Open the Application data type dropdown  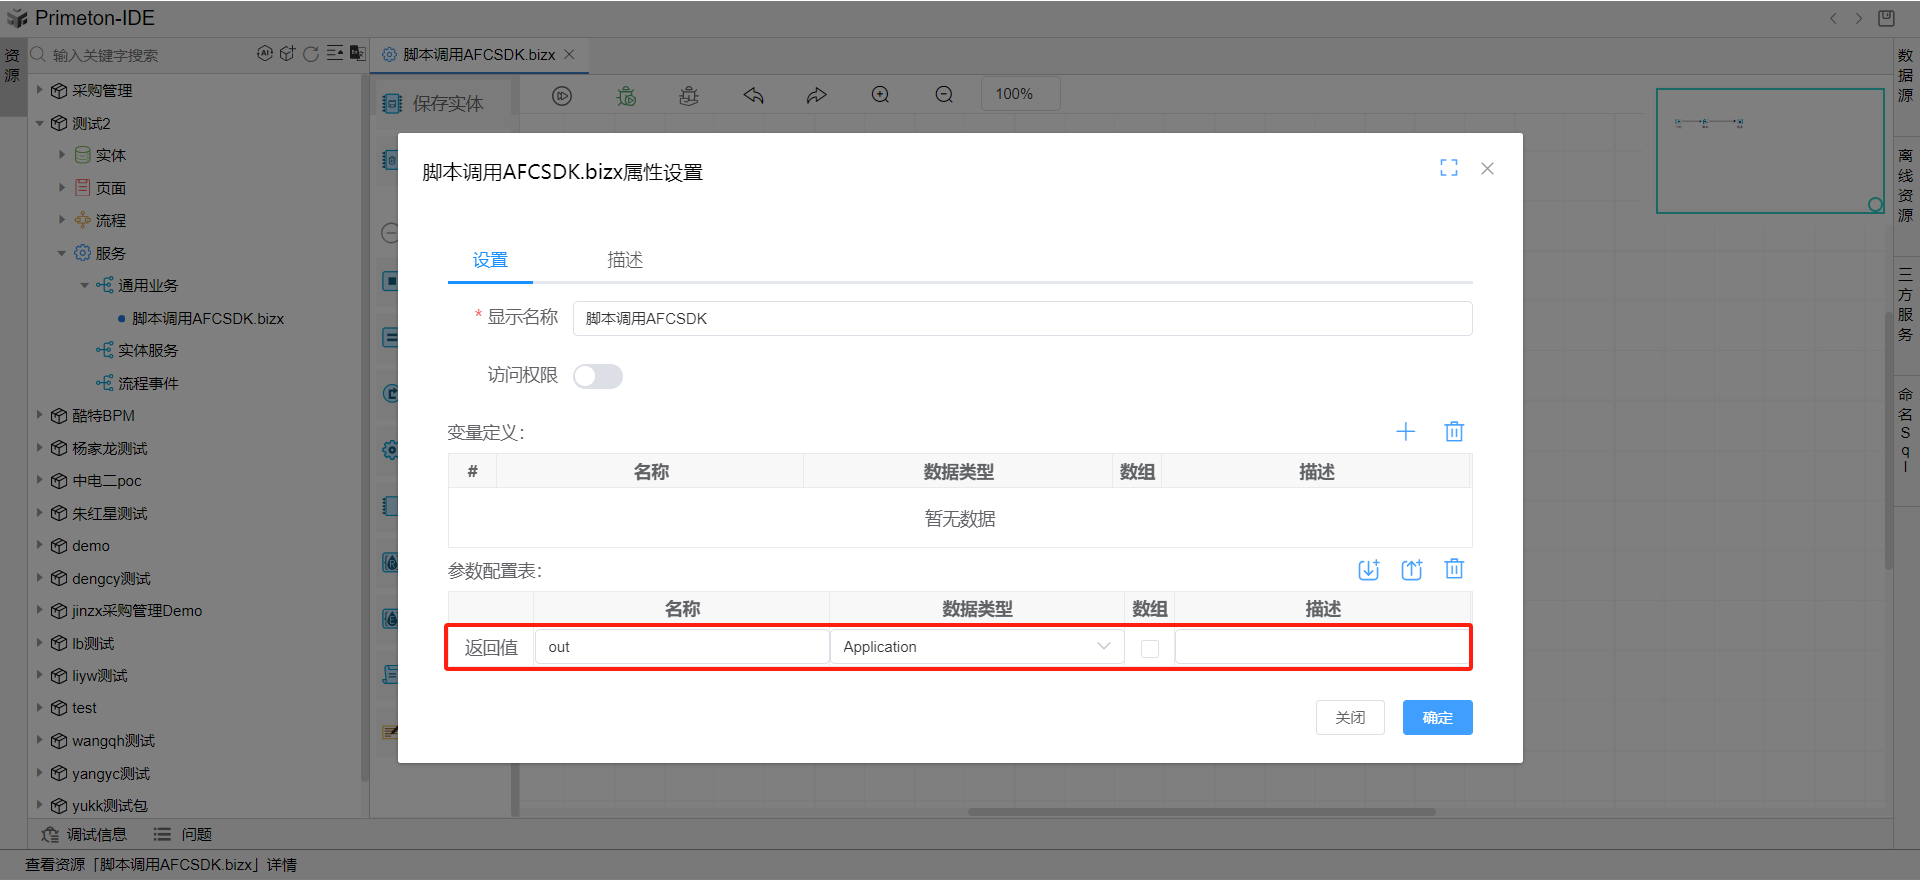976,647
